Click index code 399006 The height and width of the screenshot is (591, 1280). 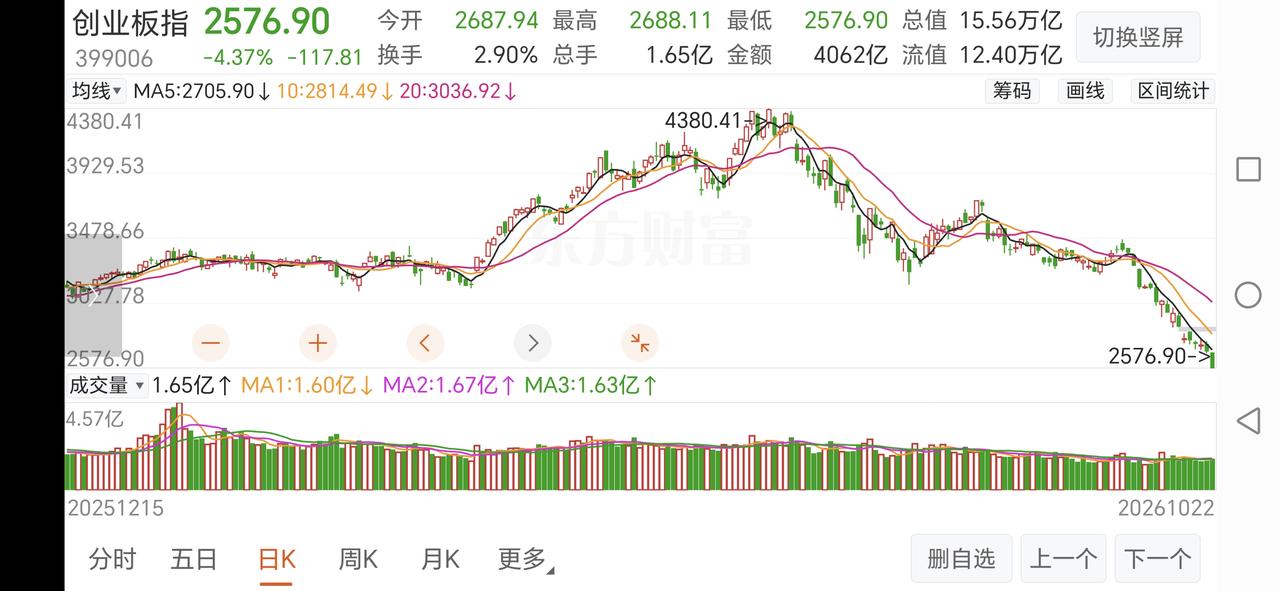point(114,59)
